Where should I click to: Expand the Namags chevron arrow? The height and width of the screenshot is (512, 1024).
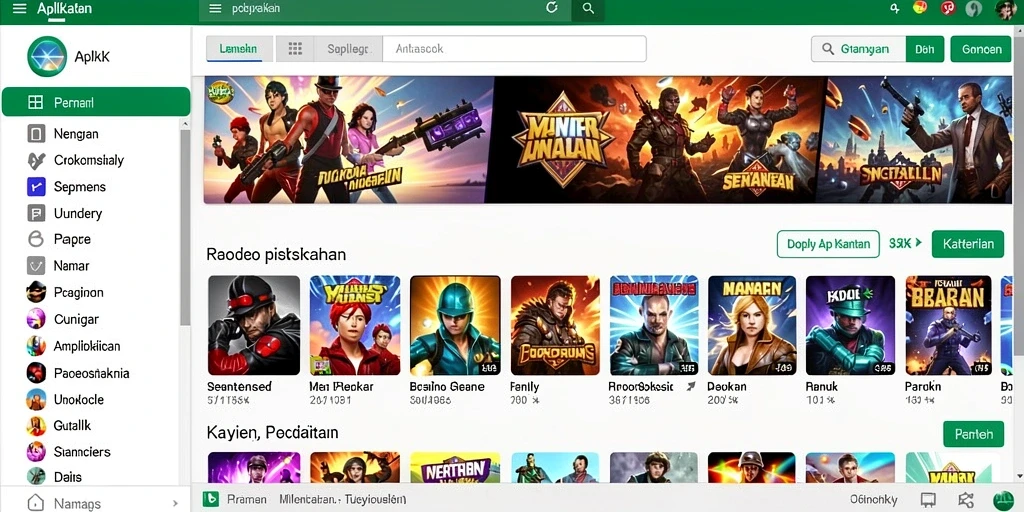(175, 504)
